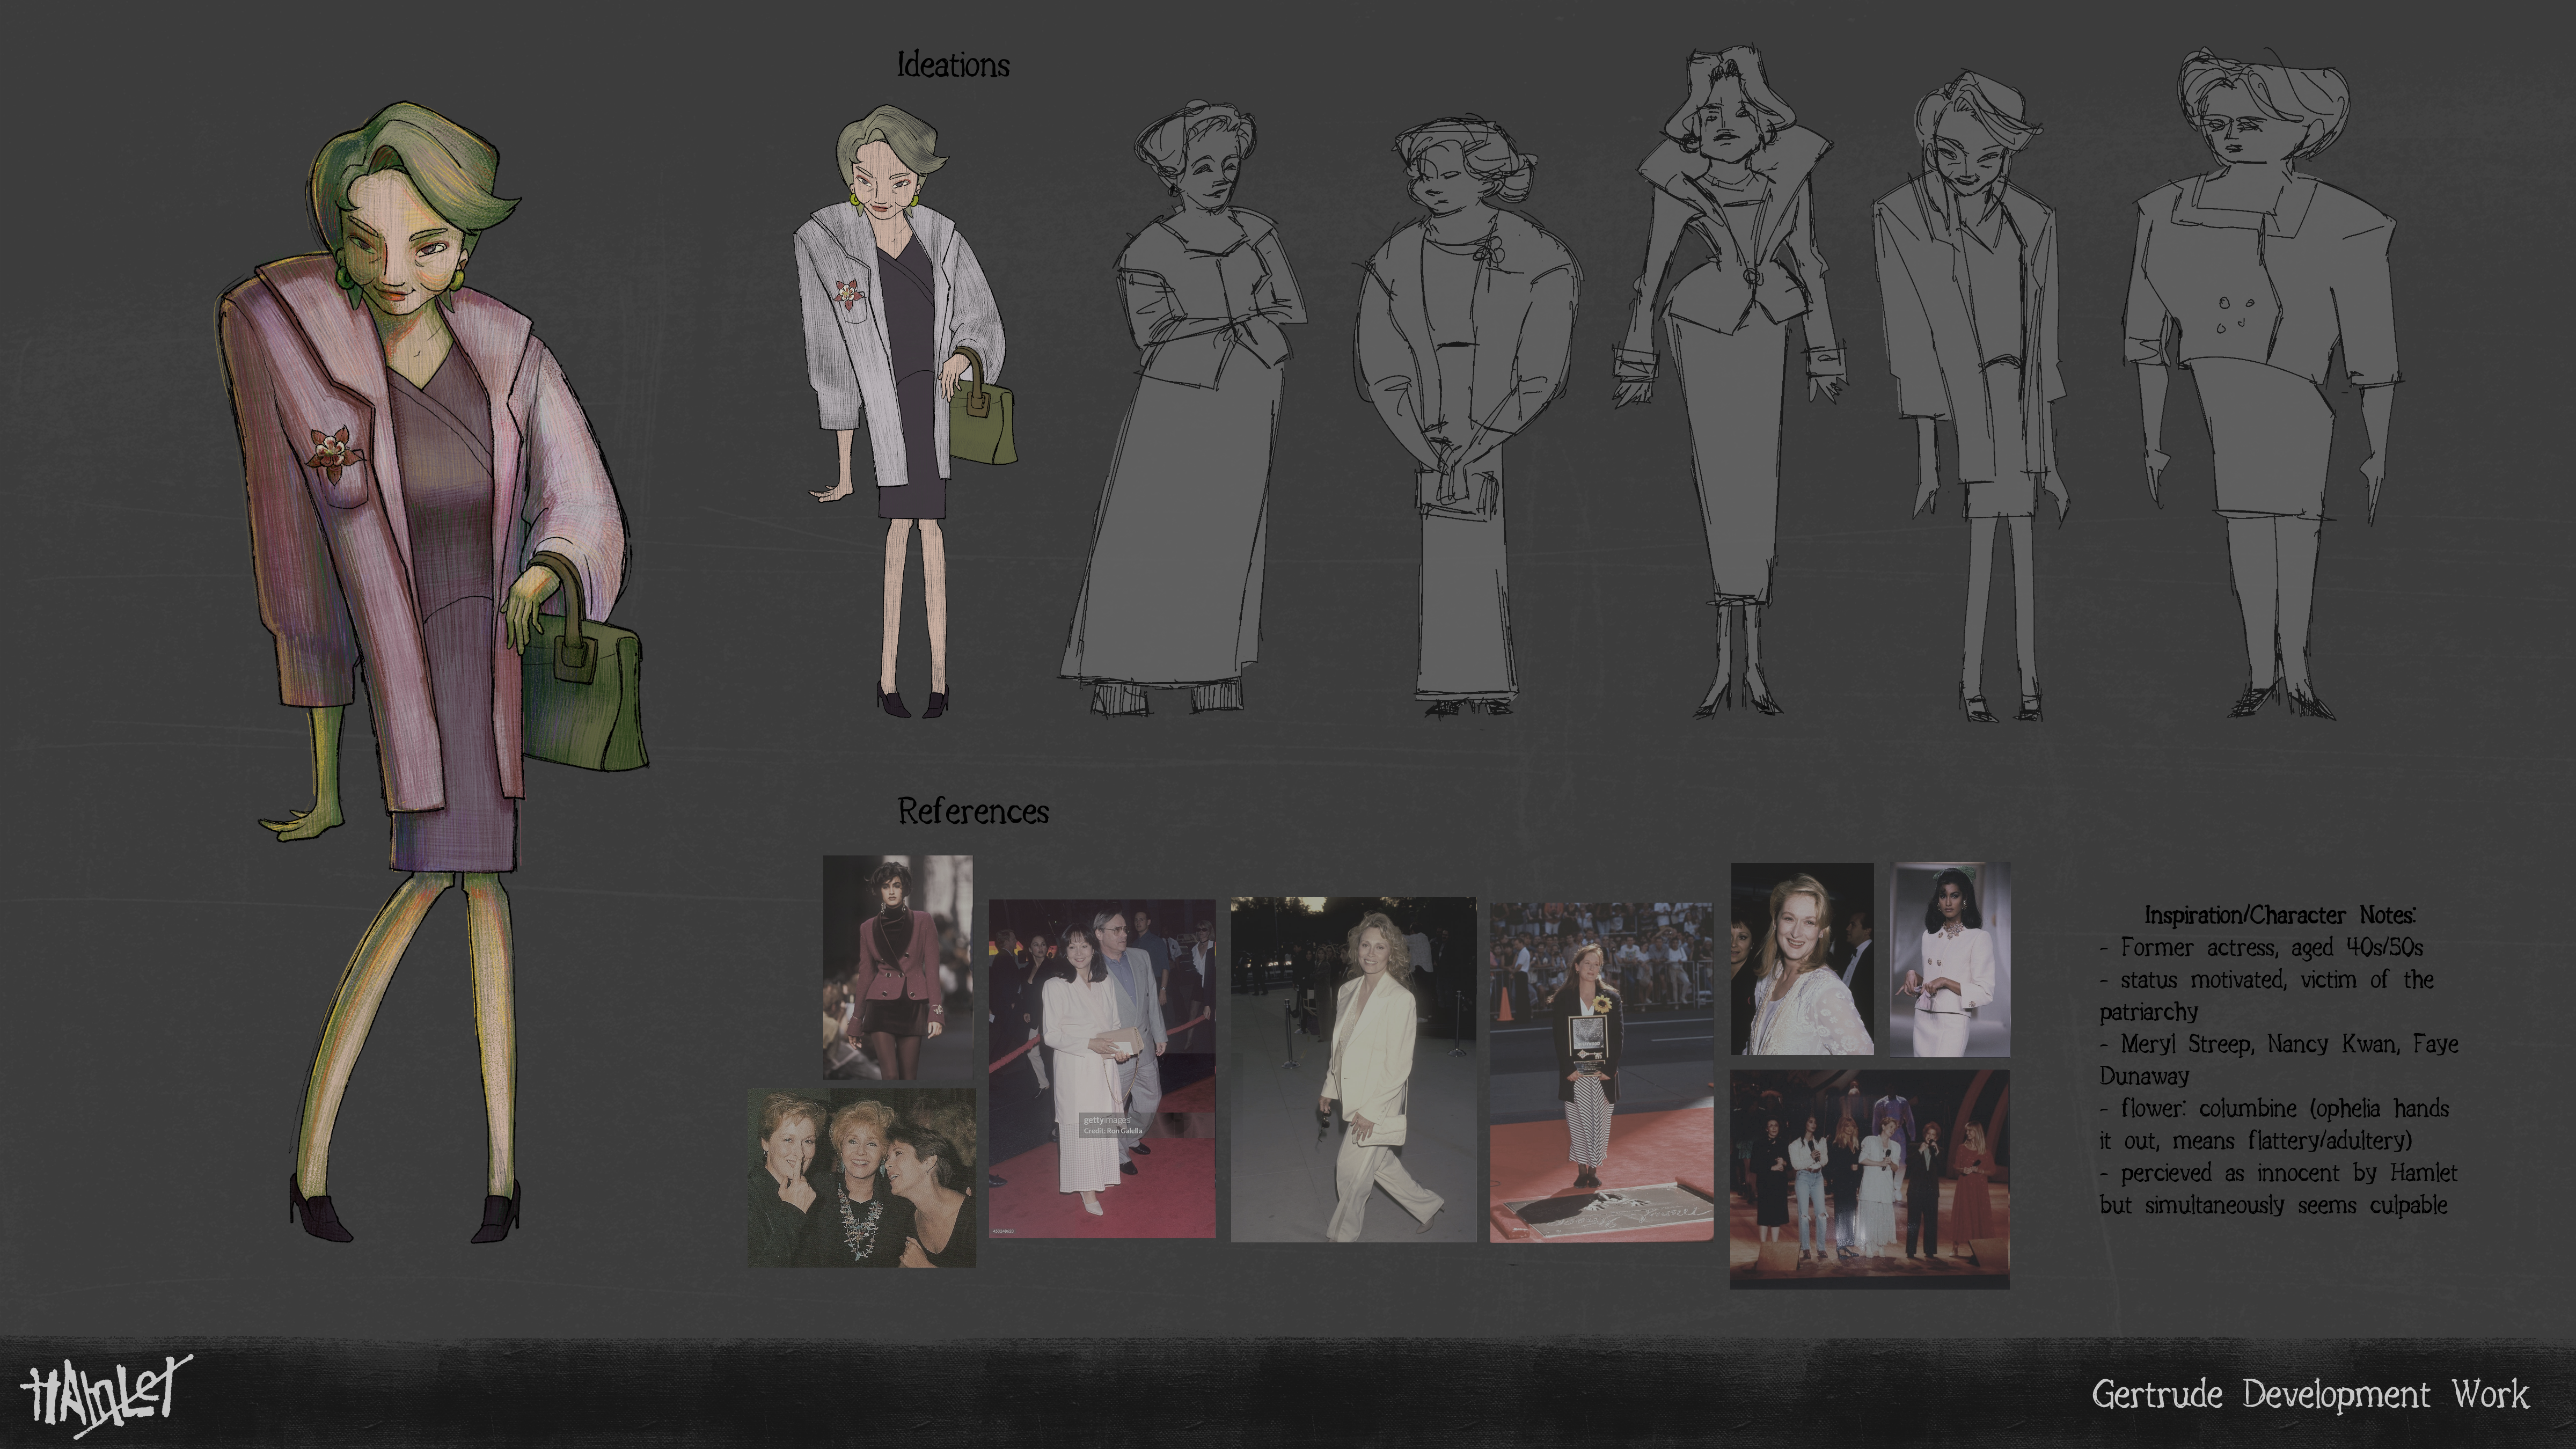Open the white skirt suit model photo
Image resolution: width=2576 pixels, height=1449 pixels.
point(1950,958)
